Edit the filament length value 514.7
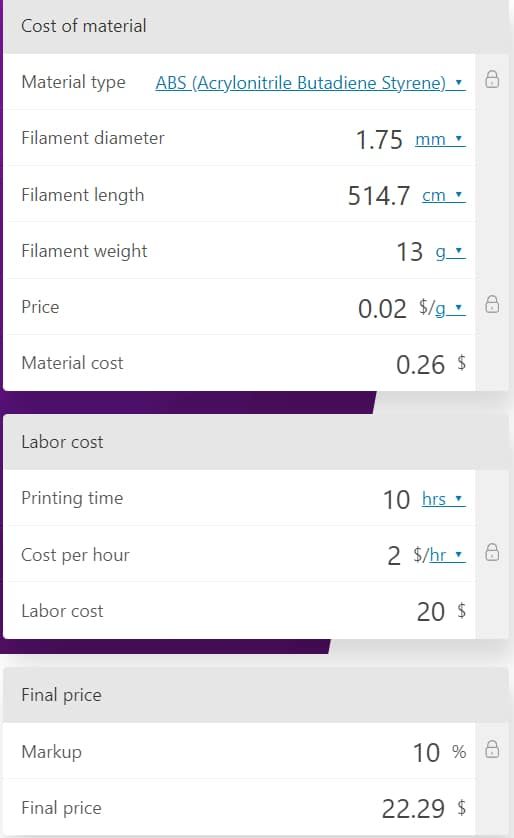 [x=379, y=196]
